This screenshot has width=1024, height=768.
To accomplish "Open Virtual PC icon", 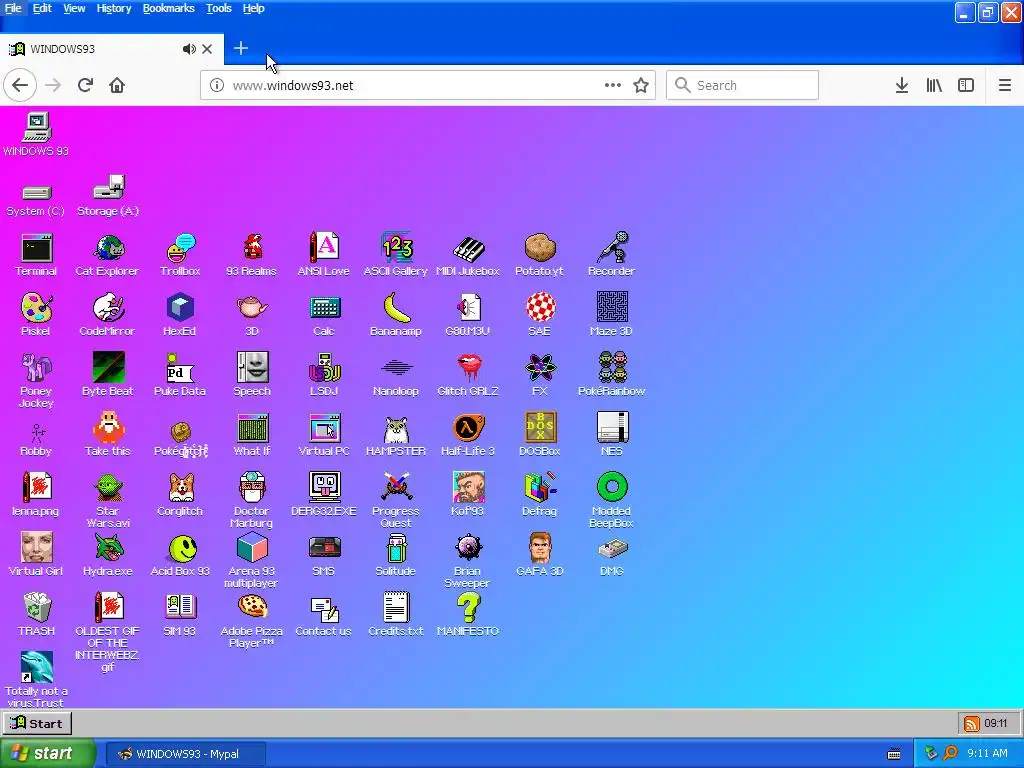I will coord(324,436).
